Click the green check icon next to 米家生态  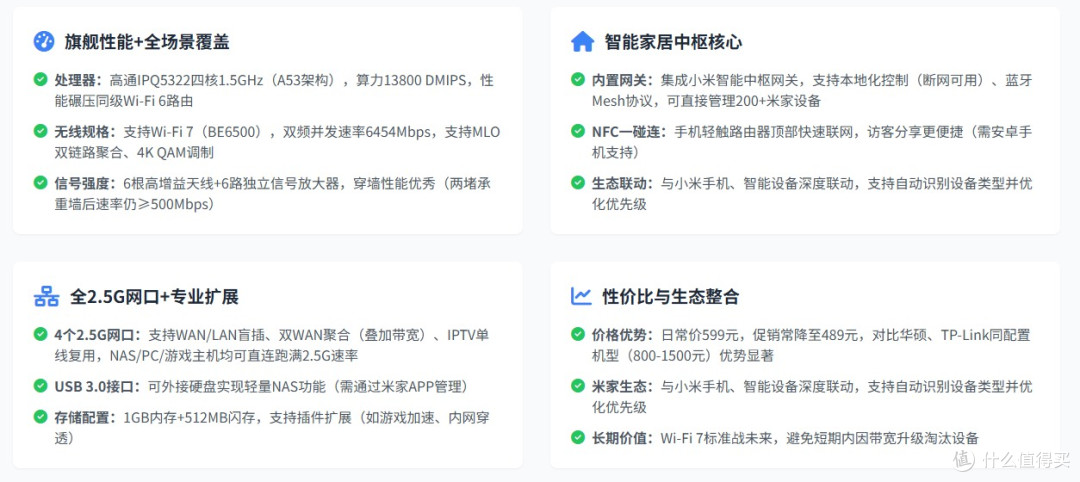pos(578,386)
